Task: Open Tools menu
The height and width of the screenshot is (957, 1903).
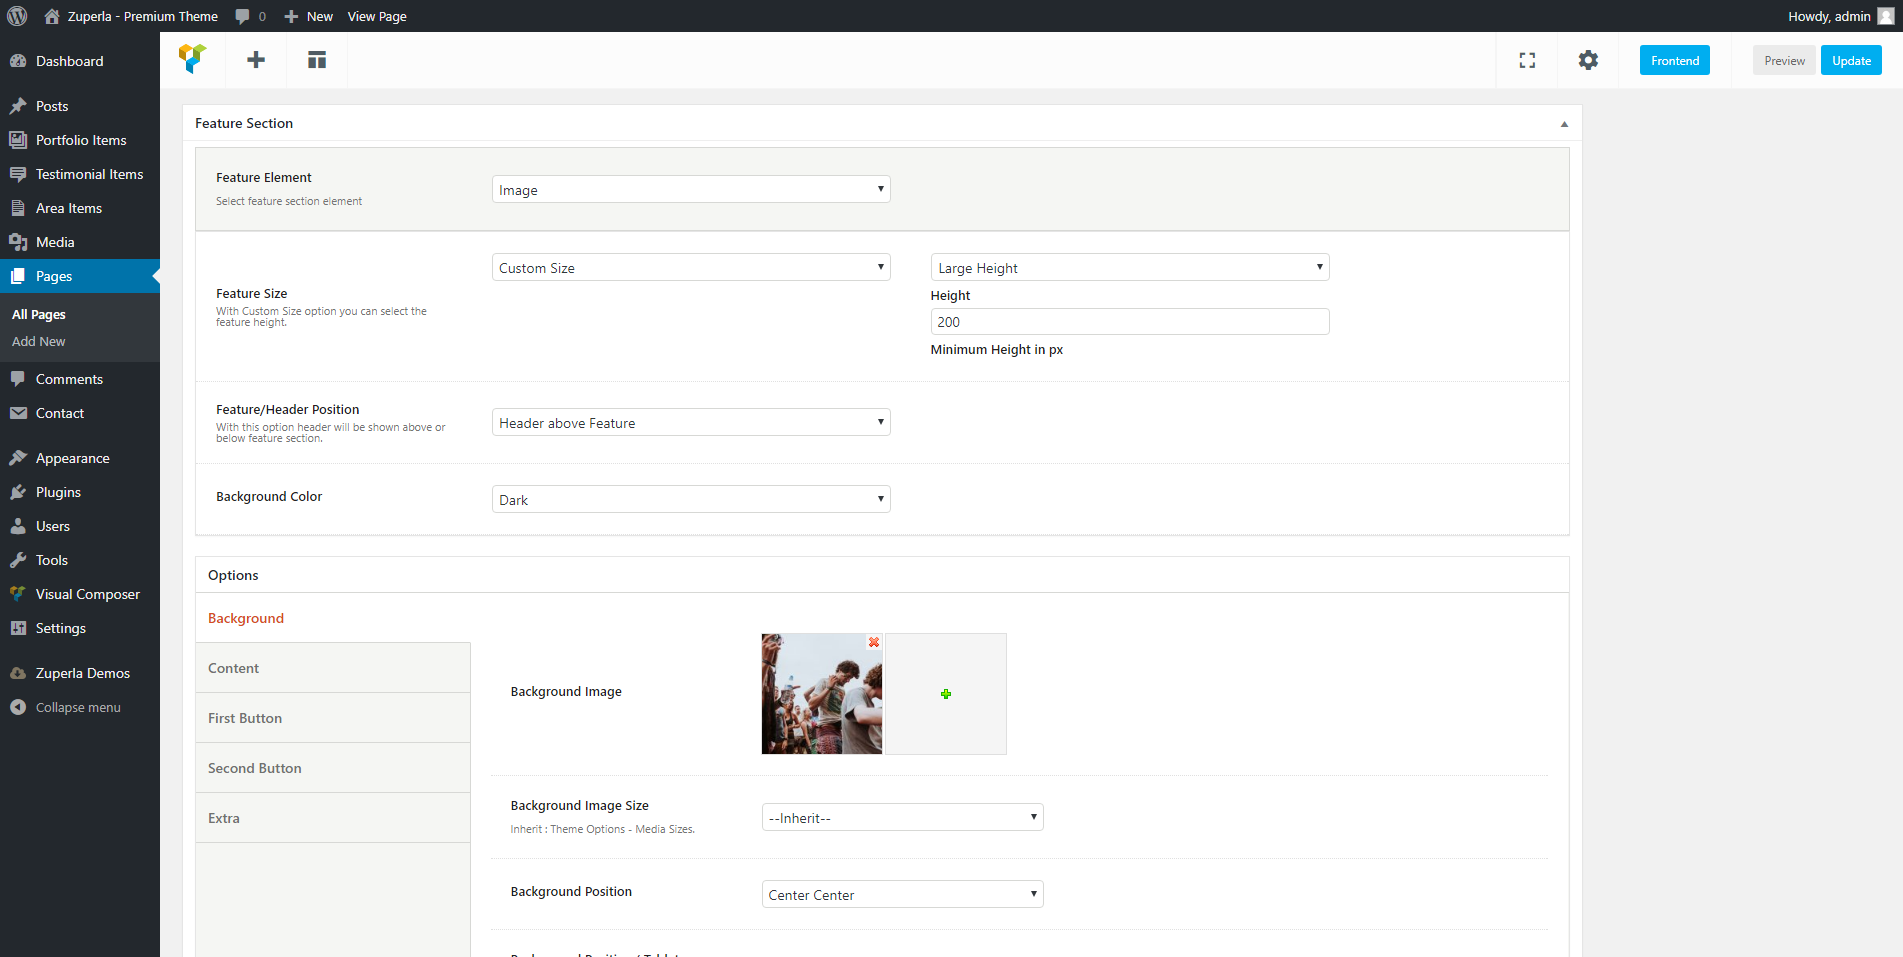Action: tap(80, 560)
